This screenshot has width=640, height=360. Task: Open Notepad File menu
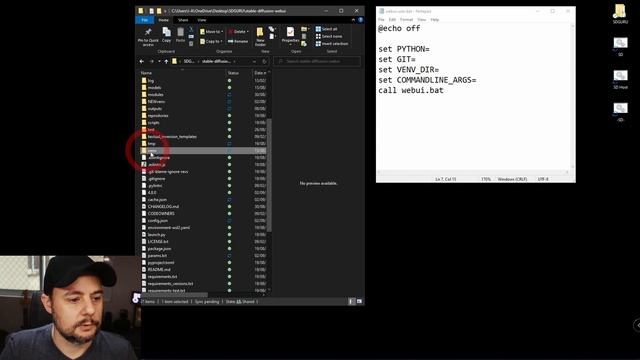(x=381, y=19)
